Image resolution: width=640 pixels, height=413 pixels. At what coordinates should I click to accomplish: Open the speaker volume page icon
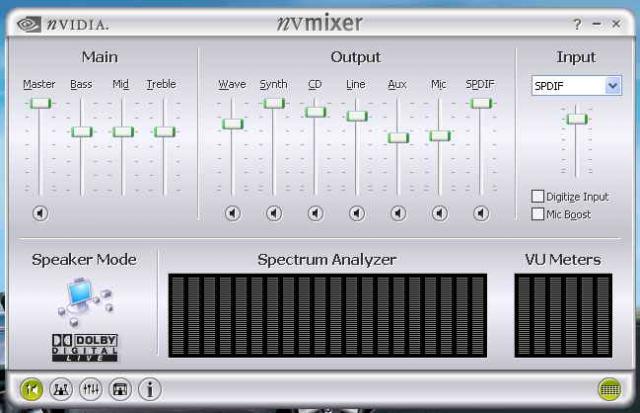[31, 389]
